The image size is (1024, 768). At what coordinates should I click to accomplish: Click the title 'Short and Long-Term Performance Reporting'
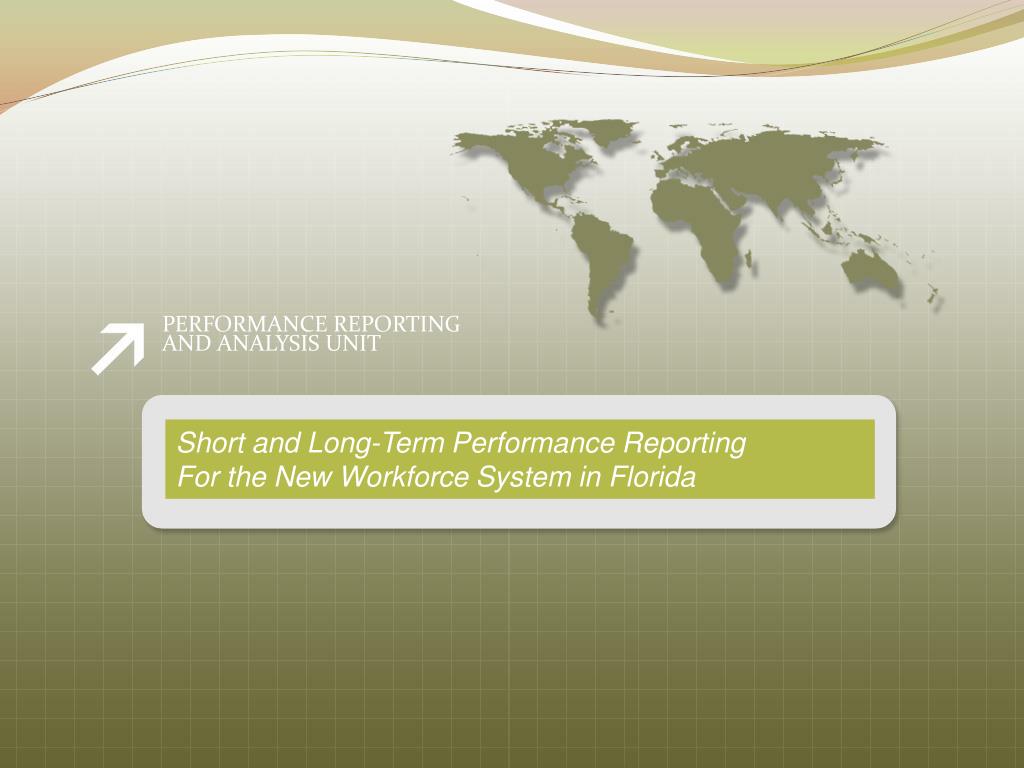pyautogui.click(x=461, y=443)
